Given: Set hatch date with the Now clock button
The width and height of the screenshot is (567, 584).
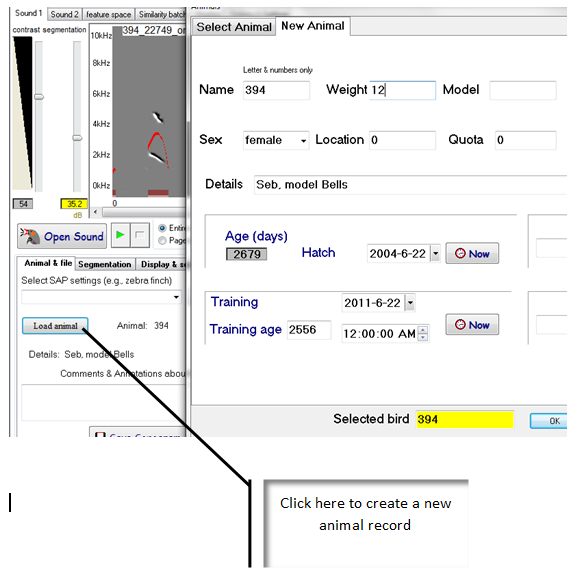Looking at the screenshot, I should pos(472,254).
